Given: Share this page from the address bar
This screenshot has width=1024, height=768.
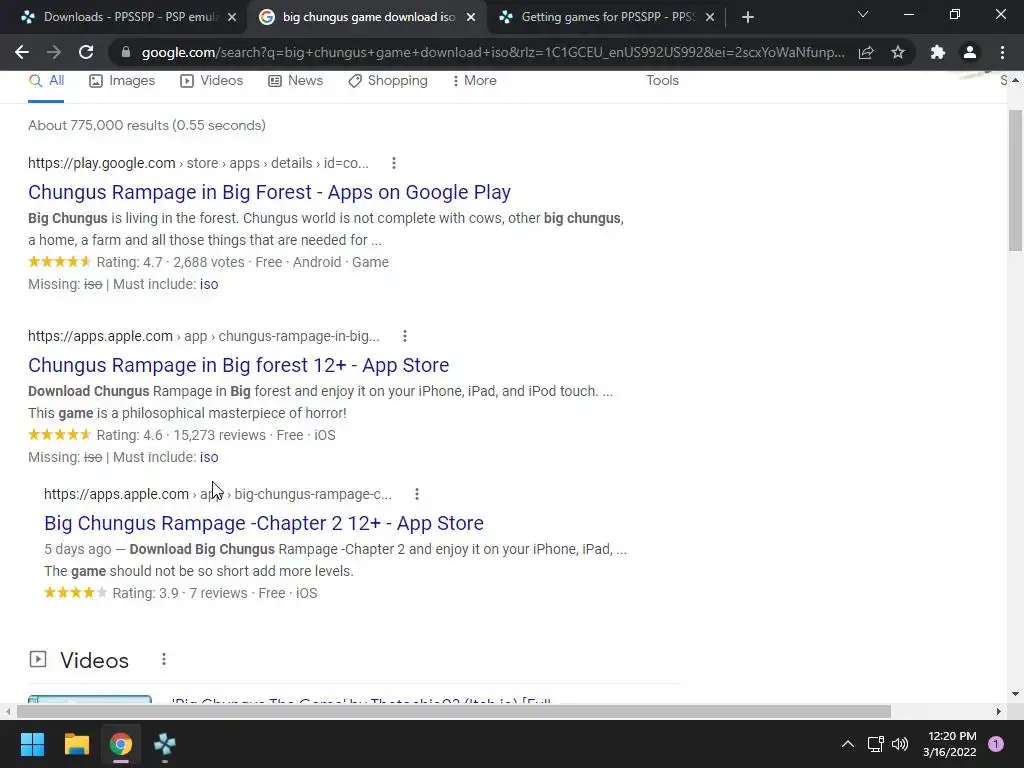Looking at the screenshot, I should click(866, 52).
